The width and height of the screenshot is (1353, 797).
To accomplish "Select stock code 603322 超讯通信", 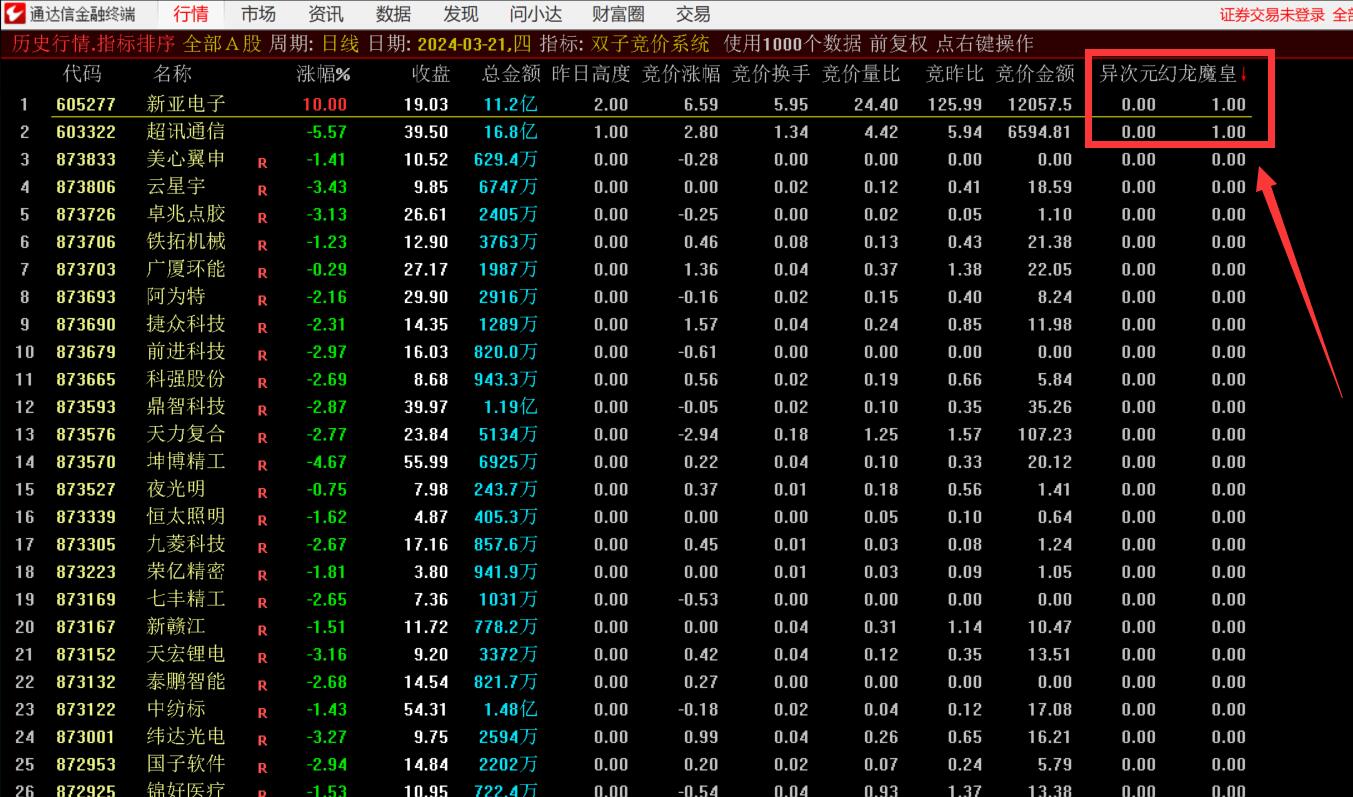I will [x=86, y=132].
